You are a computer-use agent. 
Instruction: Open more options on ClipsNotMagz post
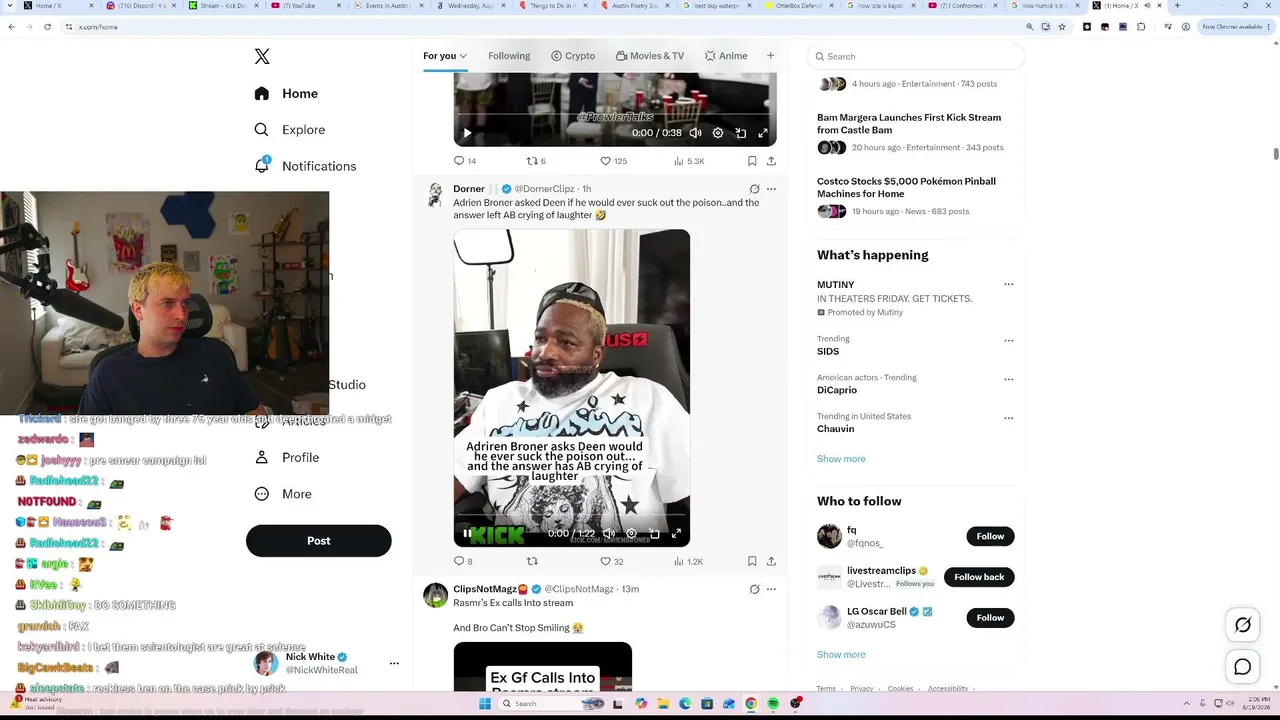pyautogui.click(x=771, y=589)
